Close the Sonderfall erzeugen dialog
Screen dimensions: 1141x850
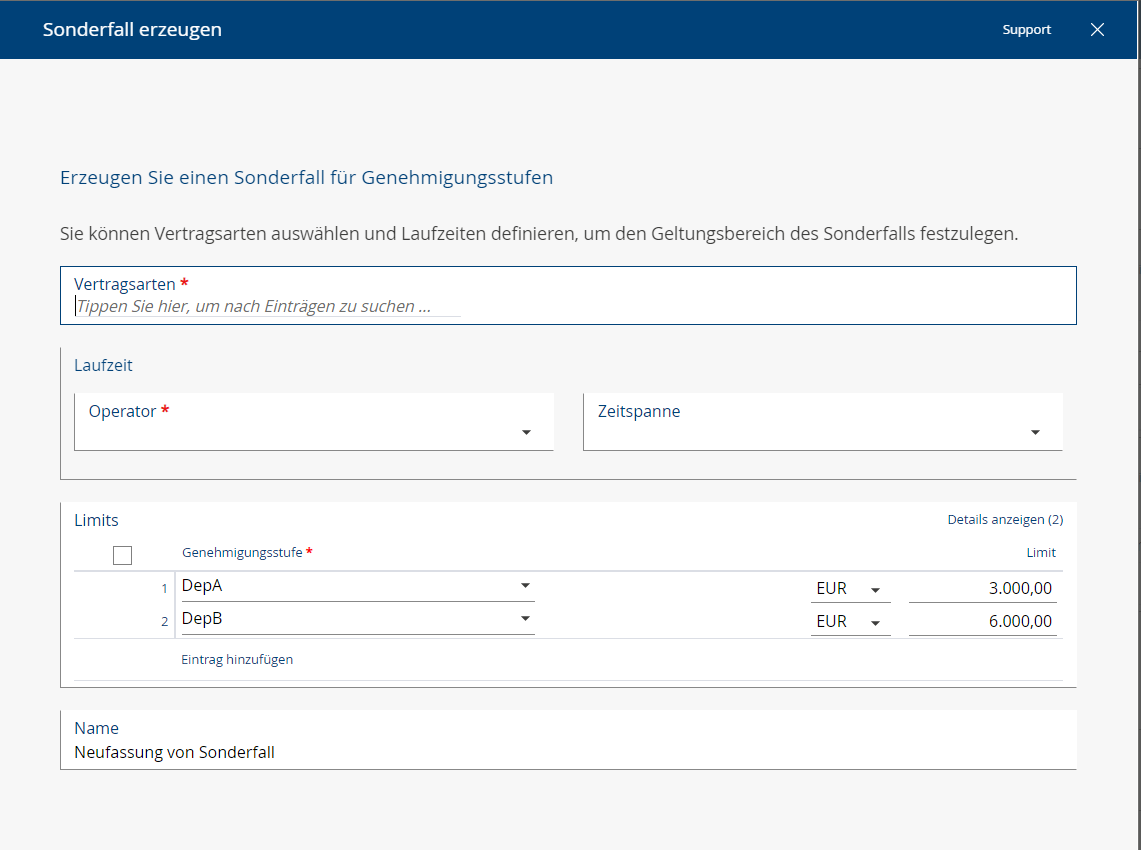1097,30
